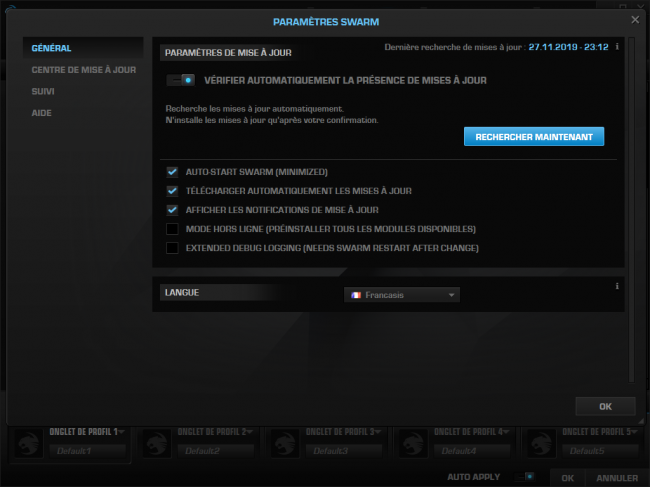650x487 pixels.
Task: Open Centre de mise à jour section
Action: [x=84, y=70]
